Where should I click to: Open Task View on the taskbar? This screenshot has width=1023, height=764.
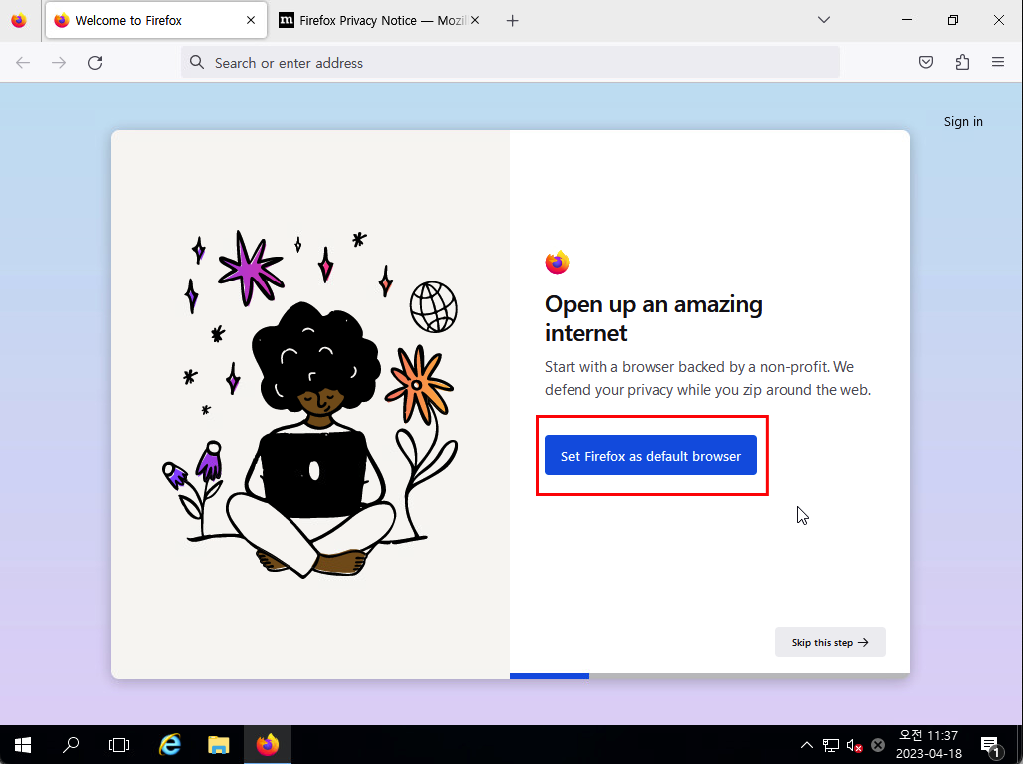point(119,744)
